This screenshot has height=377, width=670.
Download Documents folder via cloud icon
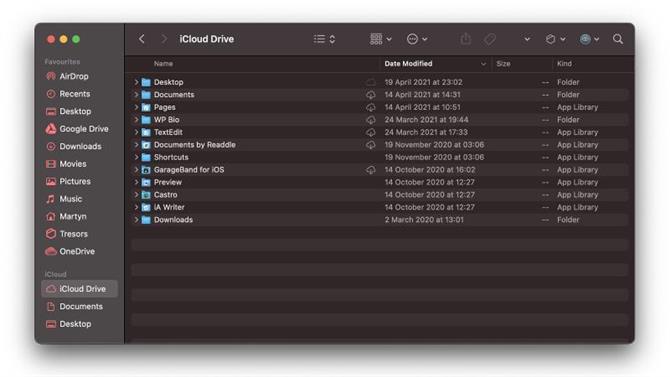(370, 94)
